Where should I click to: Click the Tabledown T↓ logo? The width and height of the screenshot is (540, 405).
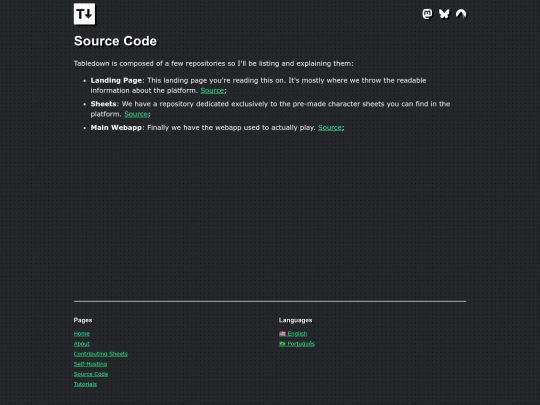pos(84,14)
